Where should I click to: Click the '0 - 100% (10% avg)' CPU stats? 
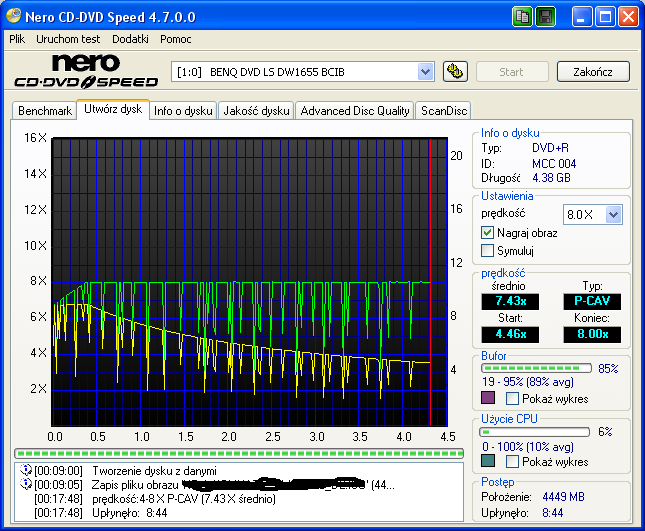(528, 447)
